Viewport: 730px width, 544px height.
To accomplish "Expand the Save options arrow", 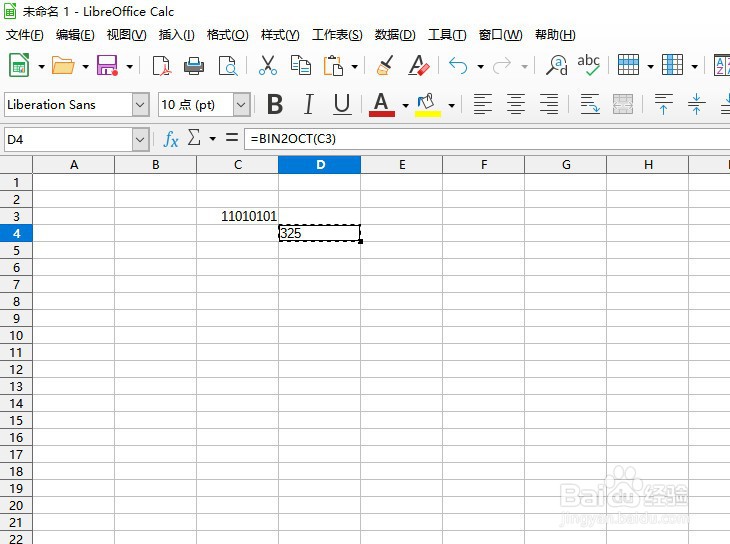I will tap(130, 67).
